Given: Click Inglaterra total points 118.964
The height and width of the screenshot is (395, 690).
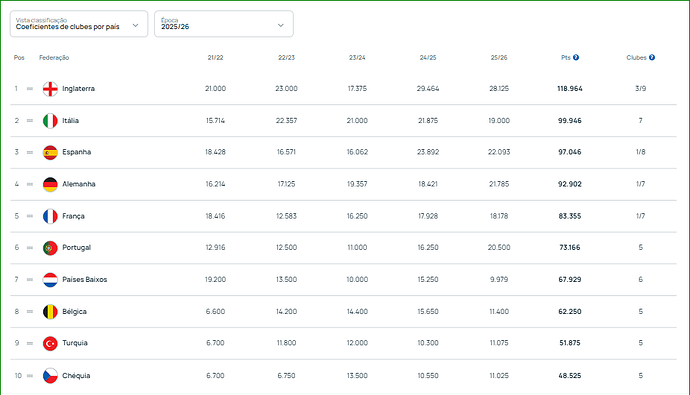Looking at the screenshot, I should point(570,88).
